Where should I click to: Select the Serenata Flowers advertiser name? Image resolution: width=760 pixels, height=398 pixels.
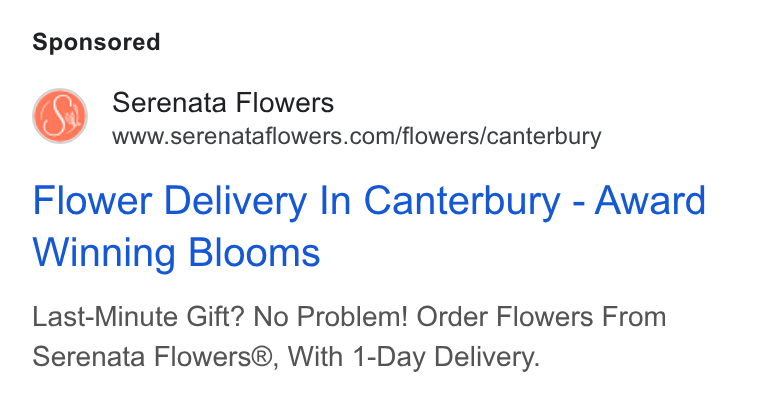pos(223,103)
